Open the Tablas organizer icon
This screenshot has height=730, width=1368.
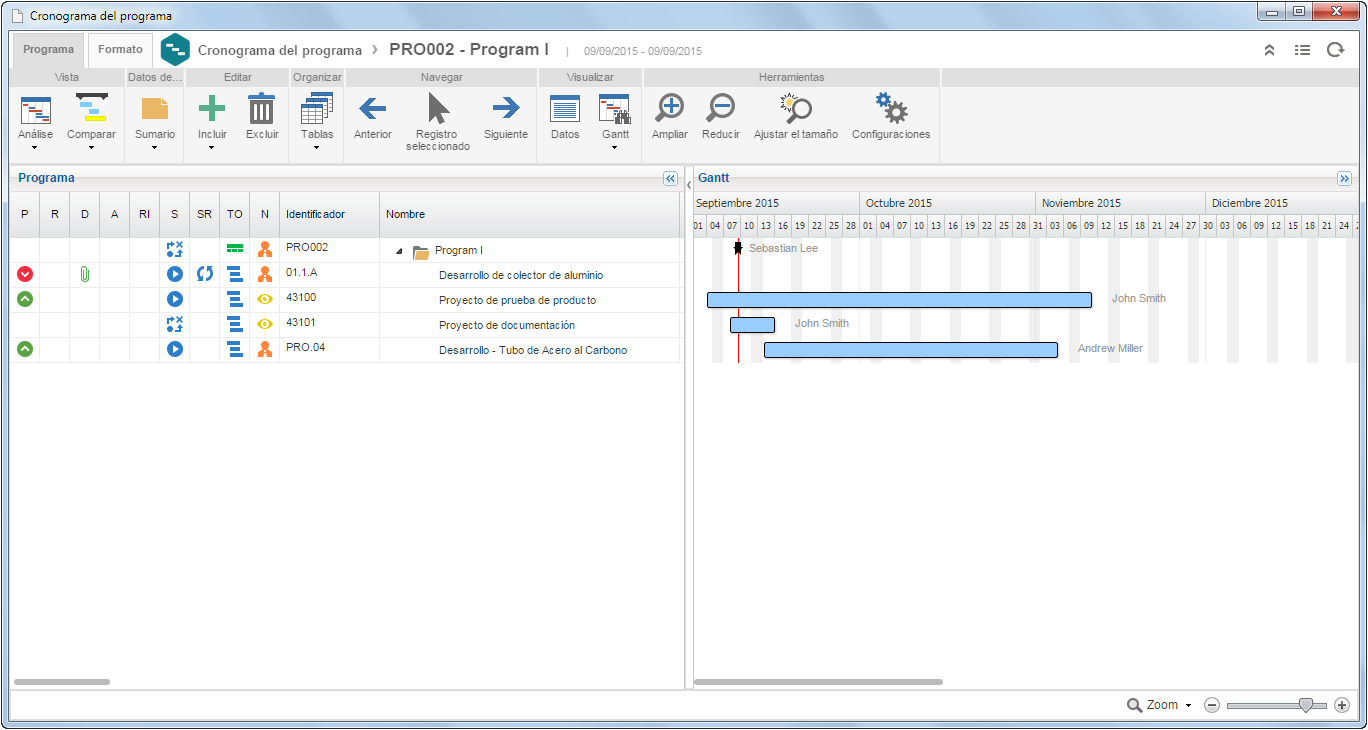(x=317, y=109)
